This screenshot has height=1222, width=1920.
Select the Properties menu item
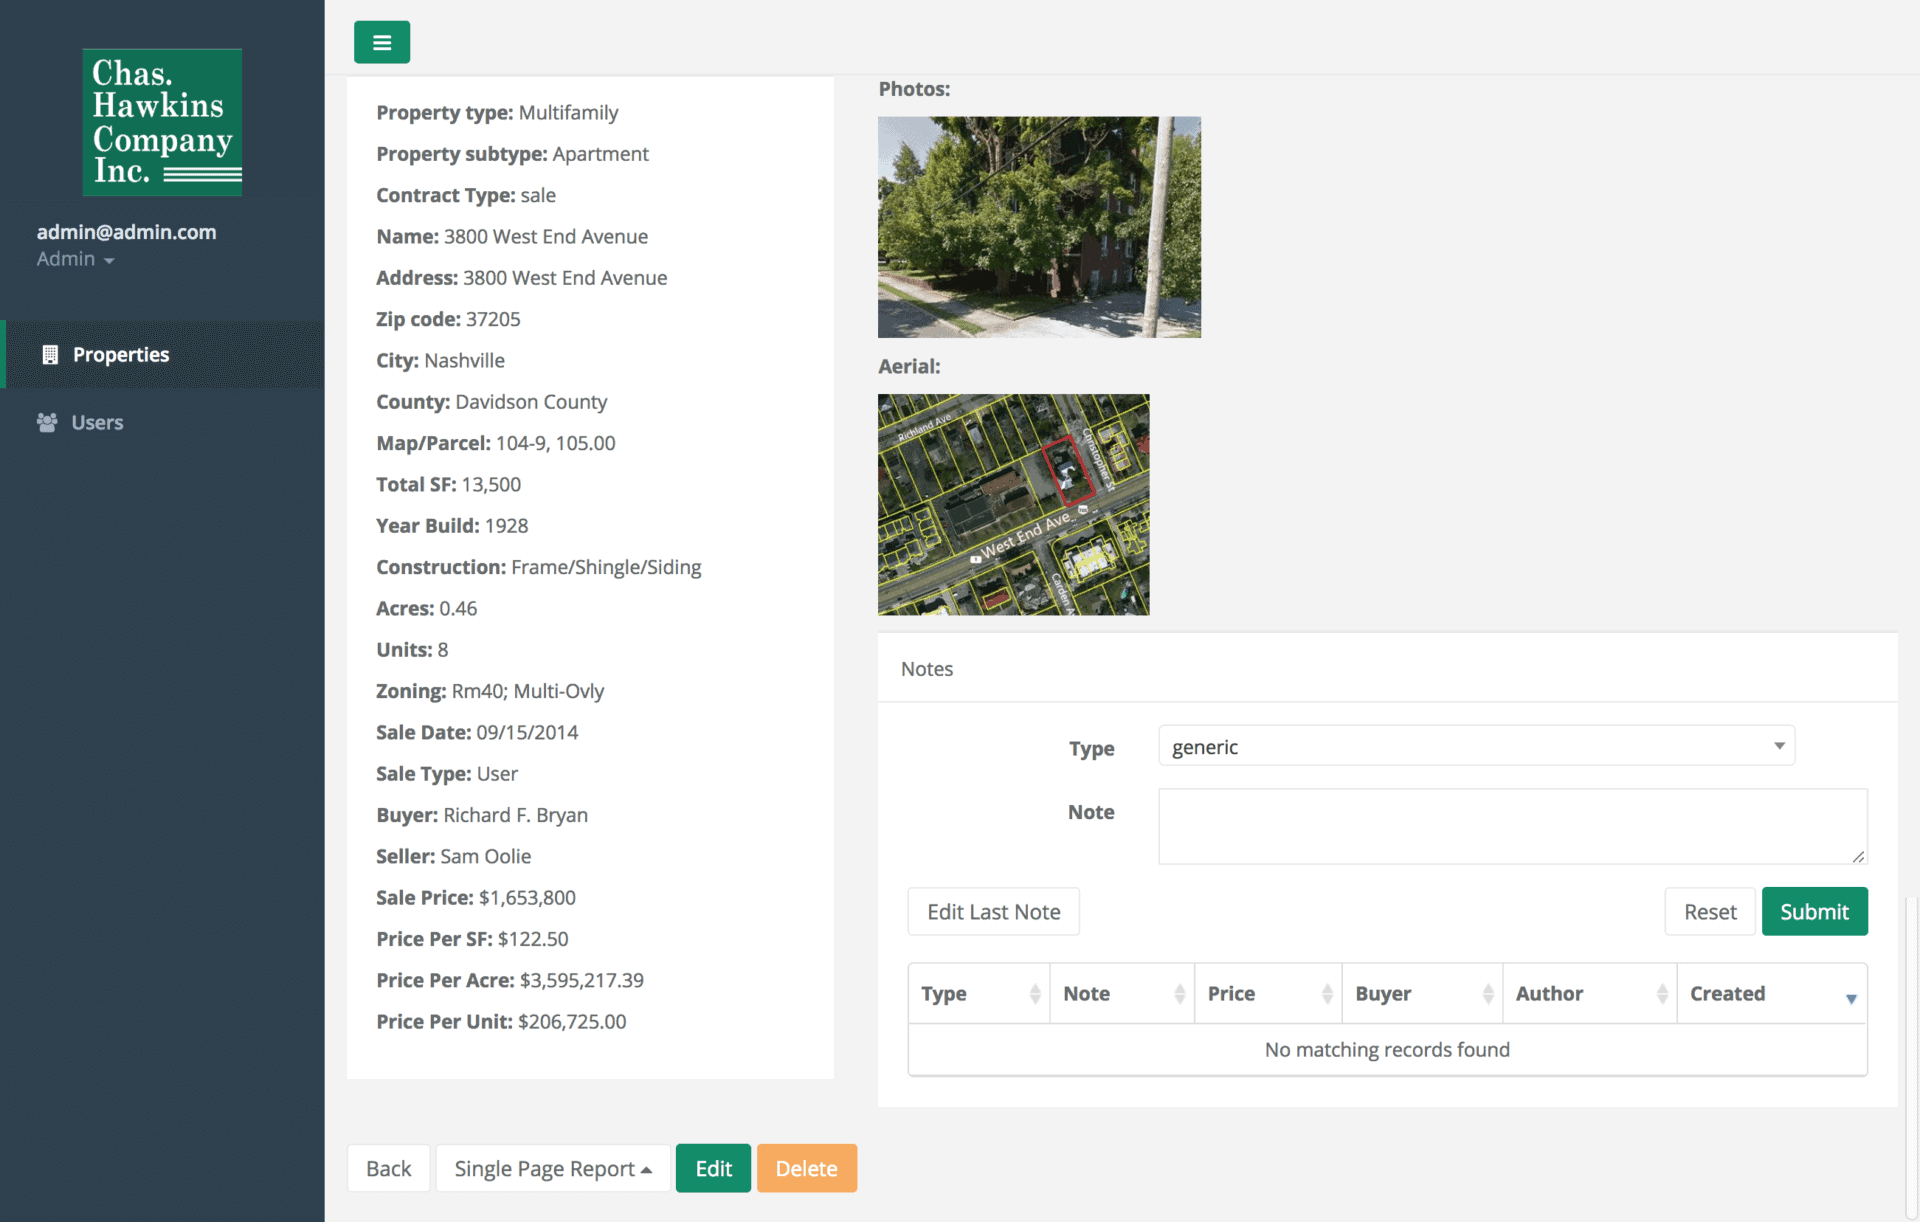pyautogui.click(x=120, y=355)
